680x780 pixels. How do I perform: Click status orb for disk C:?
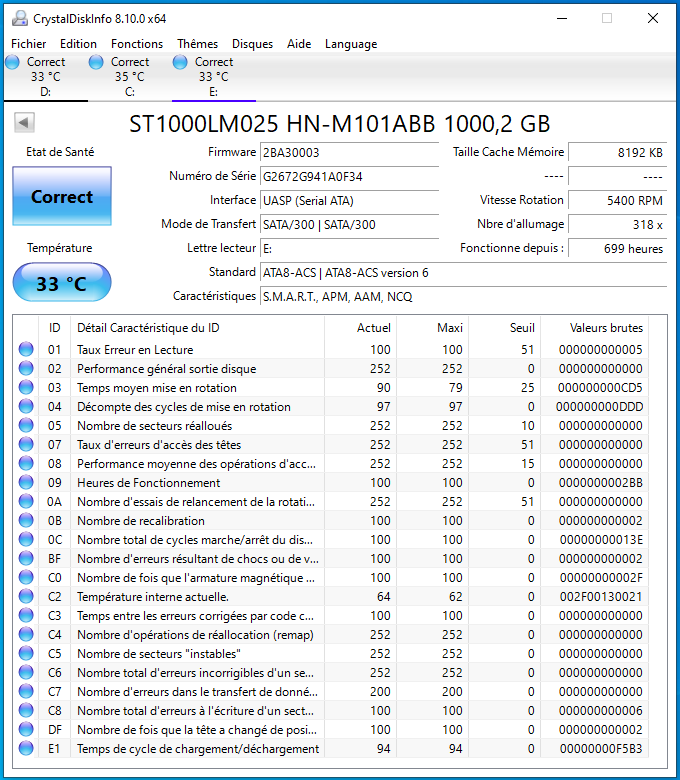[x=96, y=62]
